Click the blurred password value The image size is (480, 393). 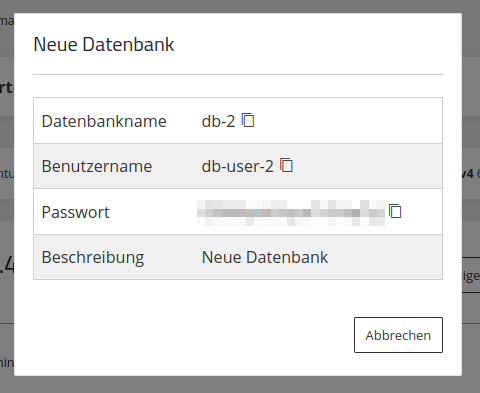pyautogui.click(x=291, y=213)
